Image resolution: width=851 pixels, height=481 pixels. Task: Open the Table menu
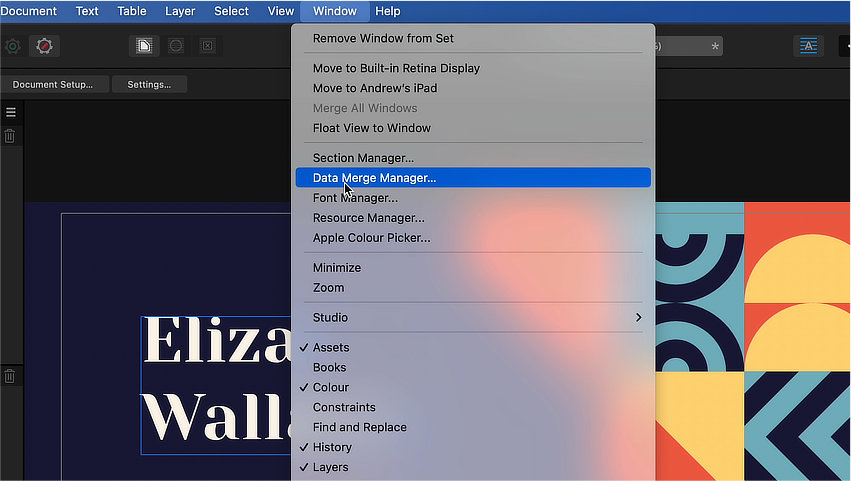click(x=132, y=11)
